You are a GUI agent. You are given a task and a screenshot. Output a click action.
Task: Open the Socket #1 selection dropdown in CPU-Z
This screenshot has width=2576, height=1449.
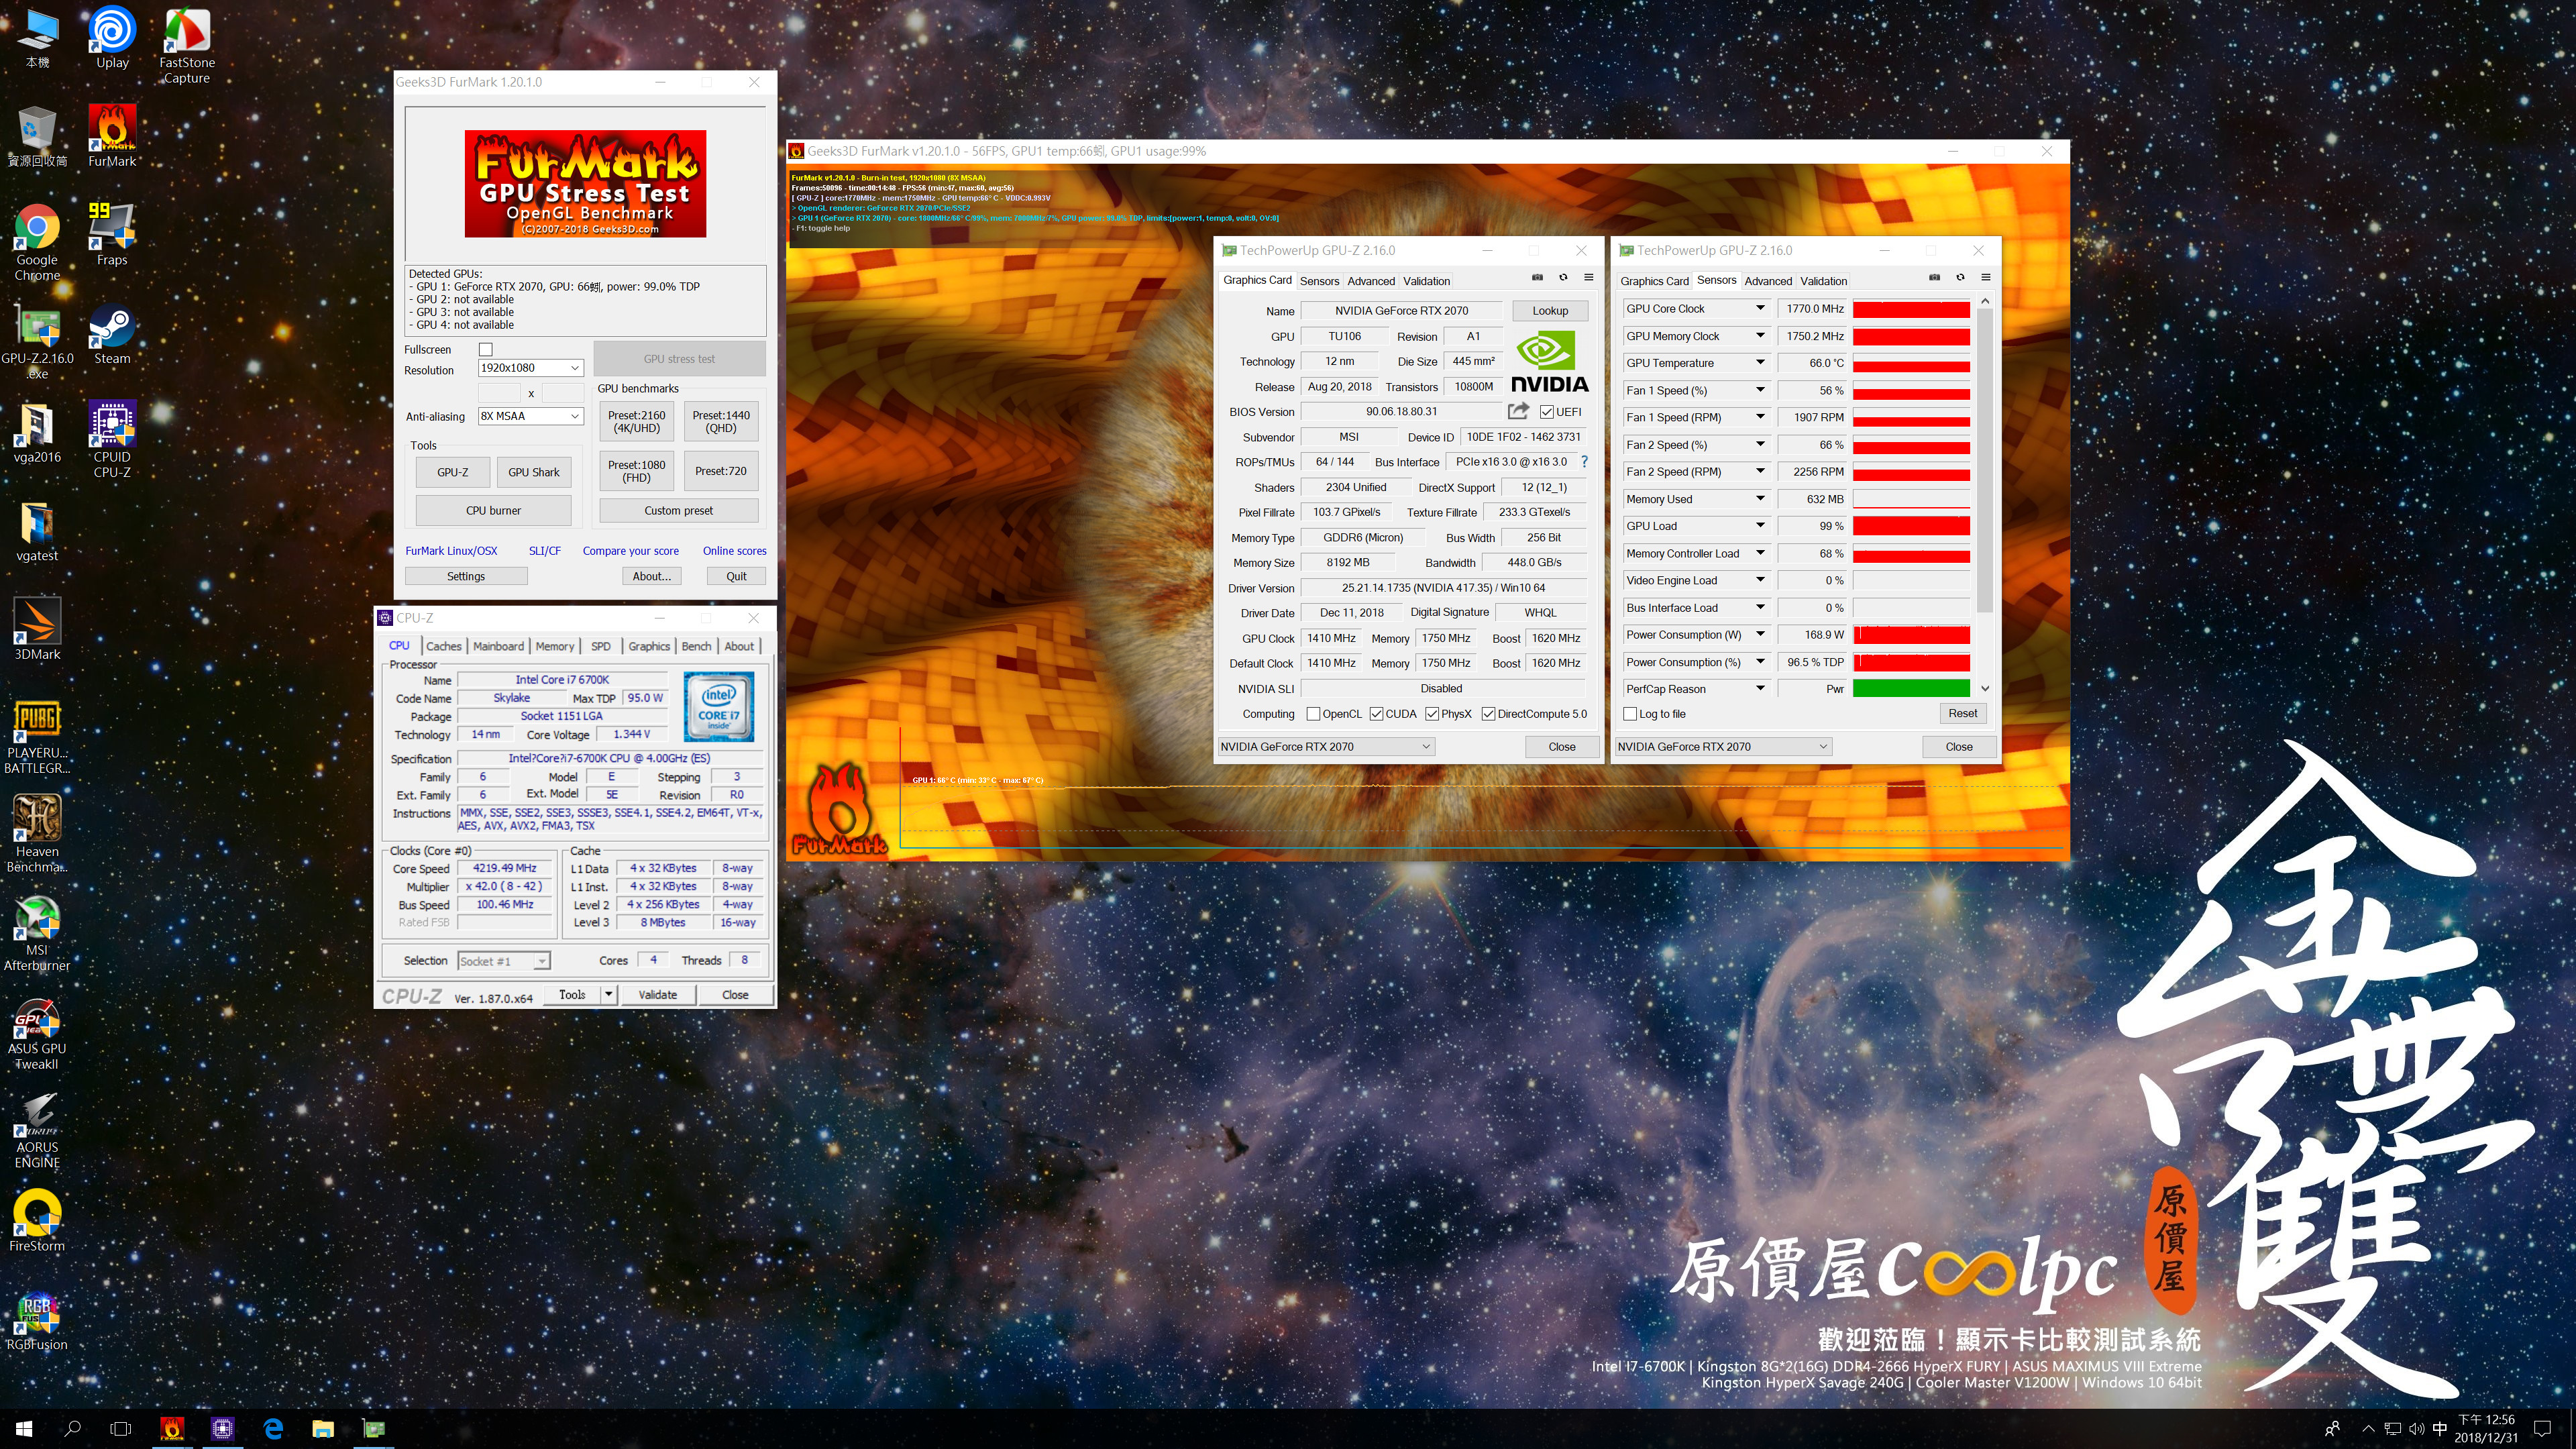tap(504, 961)
